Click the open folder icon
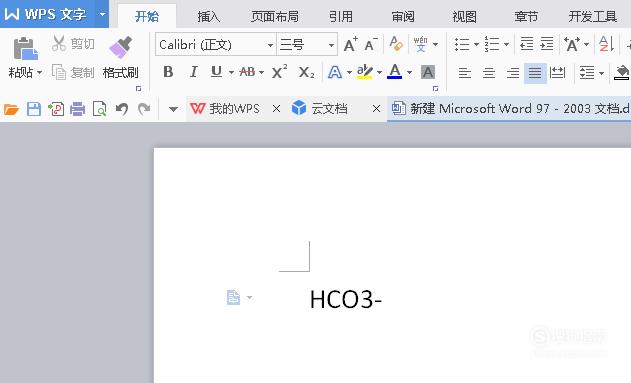The image size is (631, 383). click(x=11, y=109)
